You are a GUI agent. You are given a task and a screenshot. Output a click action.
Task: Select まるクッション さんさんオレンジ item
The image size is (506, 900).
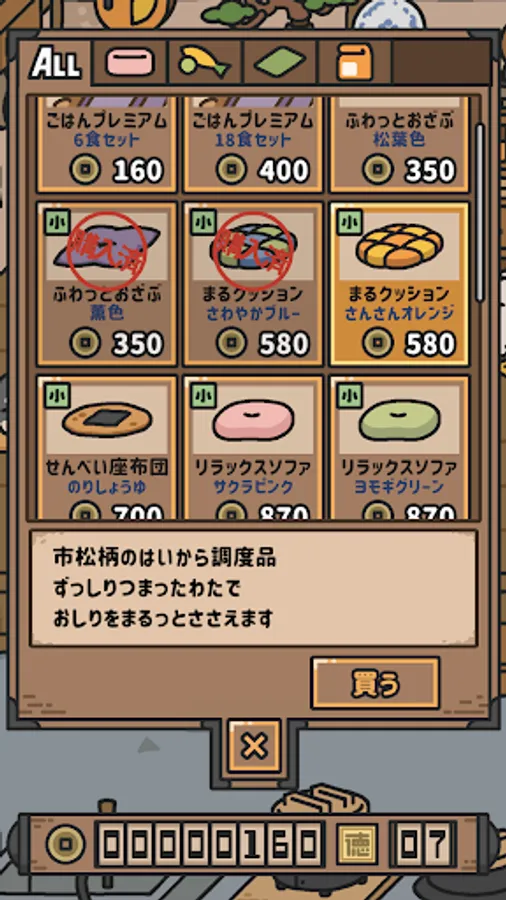(x=400, y=284)
